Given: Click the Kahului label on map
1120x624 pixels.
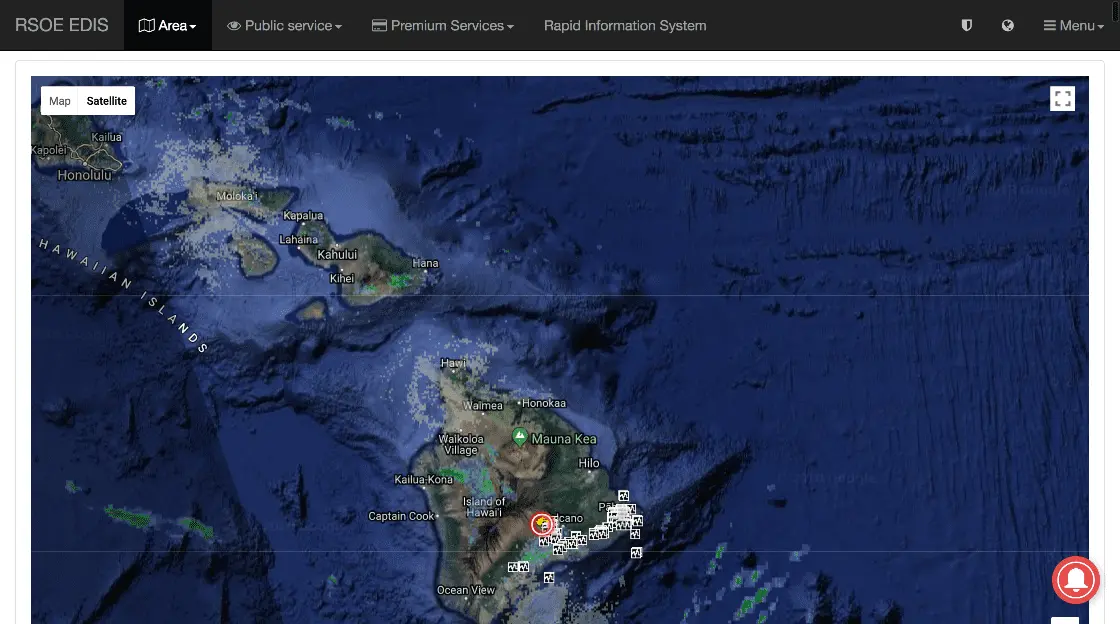Looking at the screenshot, I should click(337, 254).
